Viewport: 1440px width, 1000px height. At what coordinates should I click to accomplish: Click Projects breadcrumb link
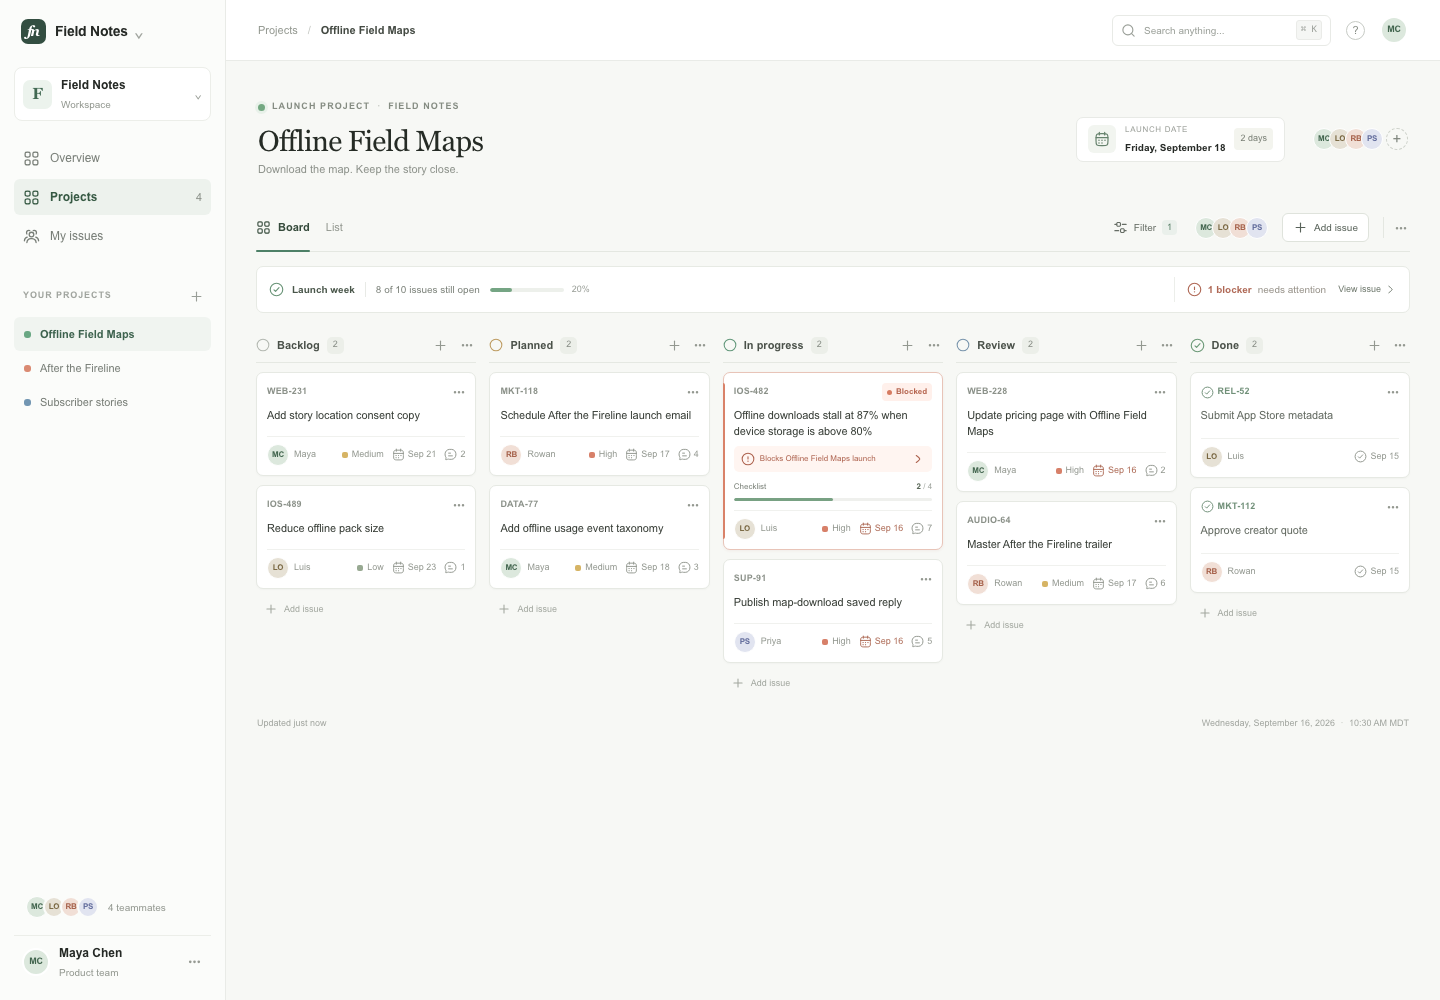coord(278,31)
